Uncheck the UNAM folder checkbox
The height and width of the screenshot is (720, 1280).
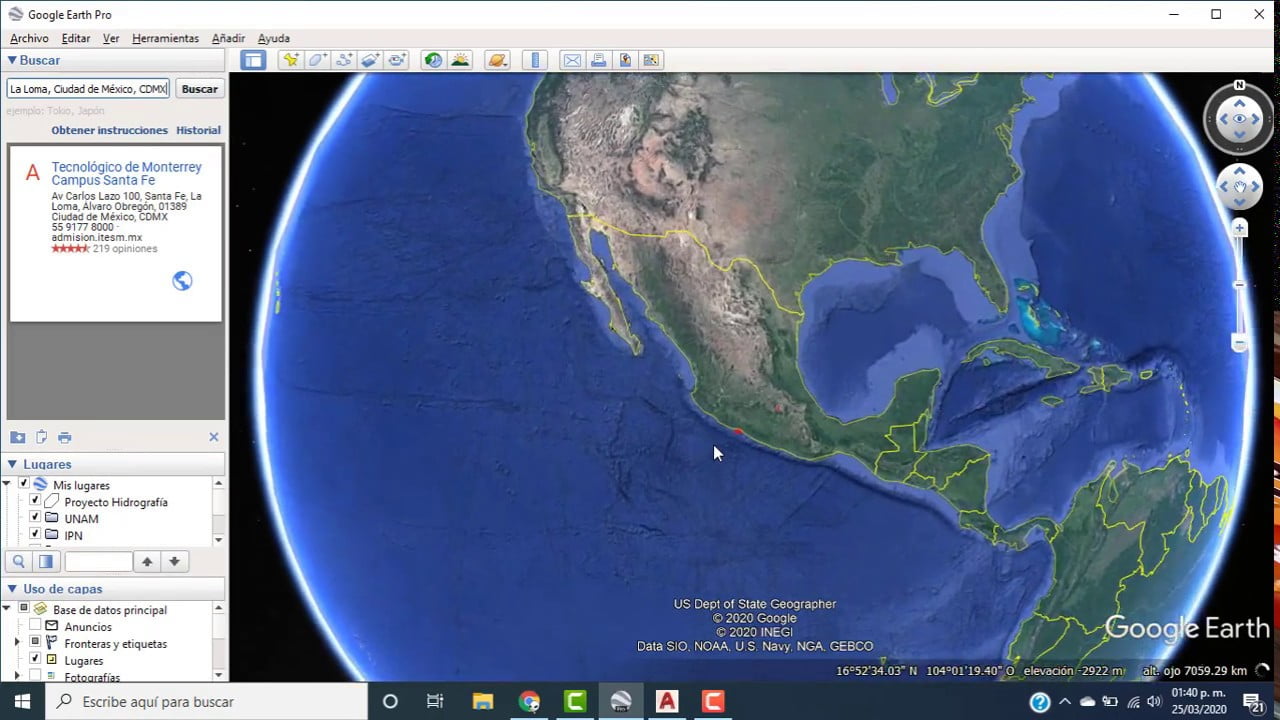tap(35, 518)
